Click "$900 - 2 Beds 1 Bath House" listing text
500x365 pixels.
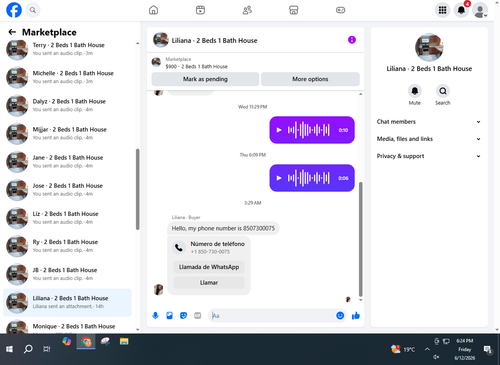(x=196, y=67)
